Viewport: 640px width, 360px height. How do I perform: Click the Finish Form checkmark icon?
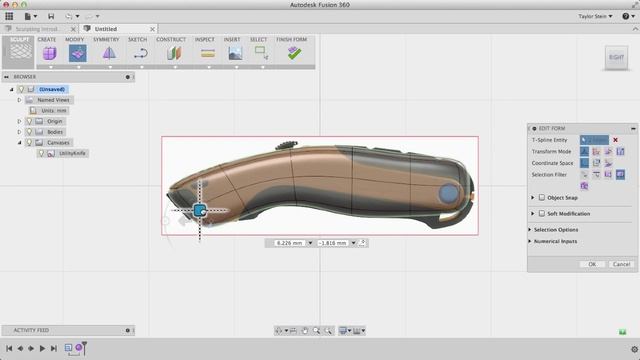pyautogui.click(x=294, y=53)
